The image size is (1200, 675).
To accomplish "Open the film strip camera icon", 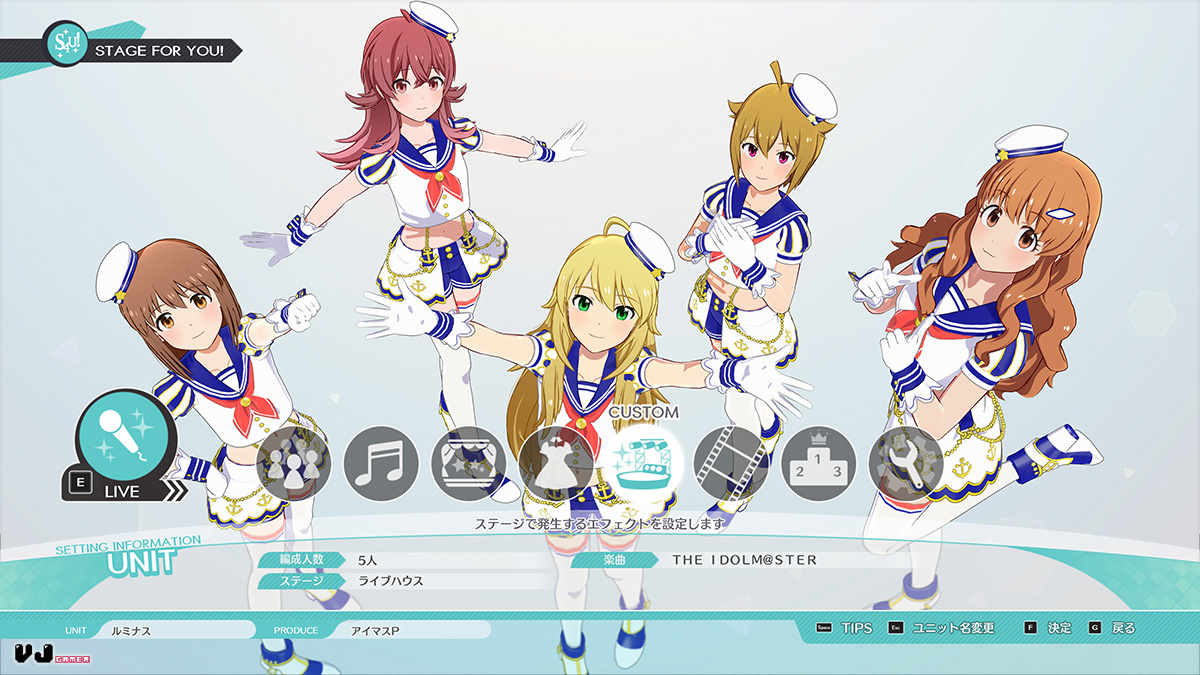I will click(730, 464).
